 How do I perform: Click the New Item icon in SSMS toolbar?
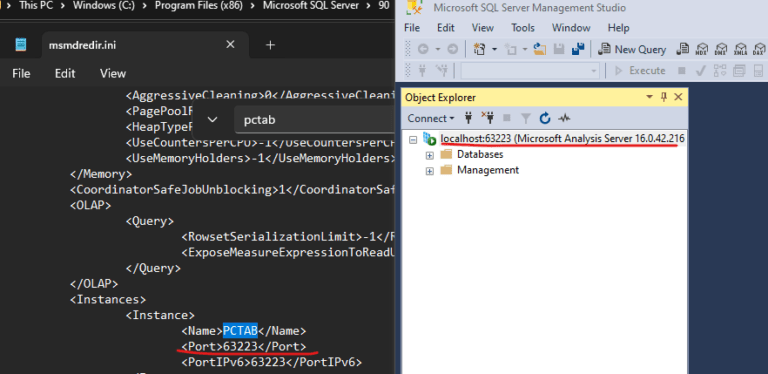[480, 49]
